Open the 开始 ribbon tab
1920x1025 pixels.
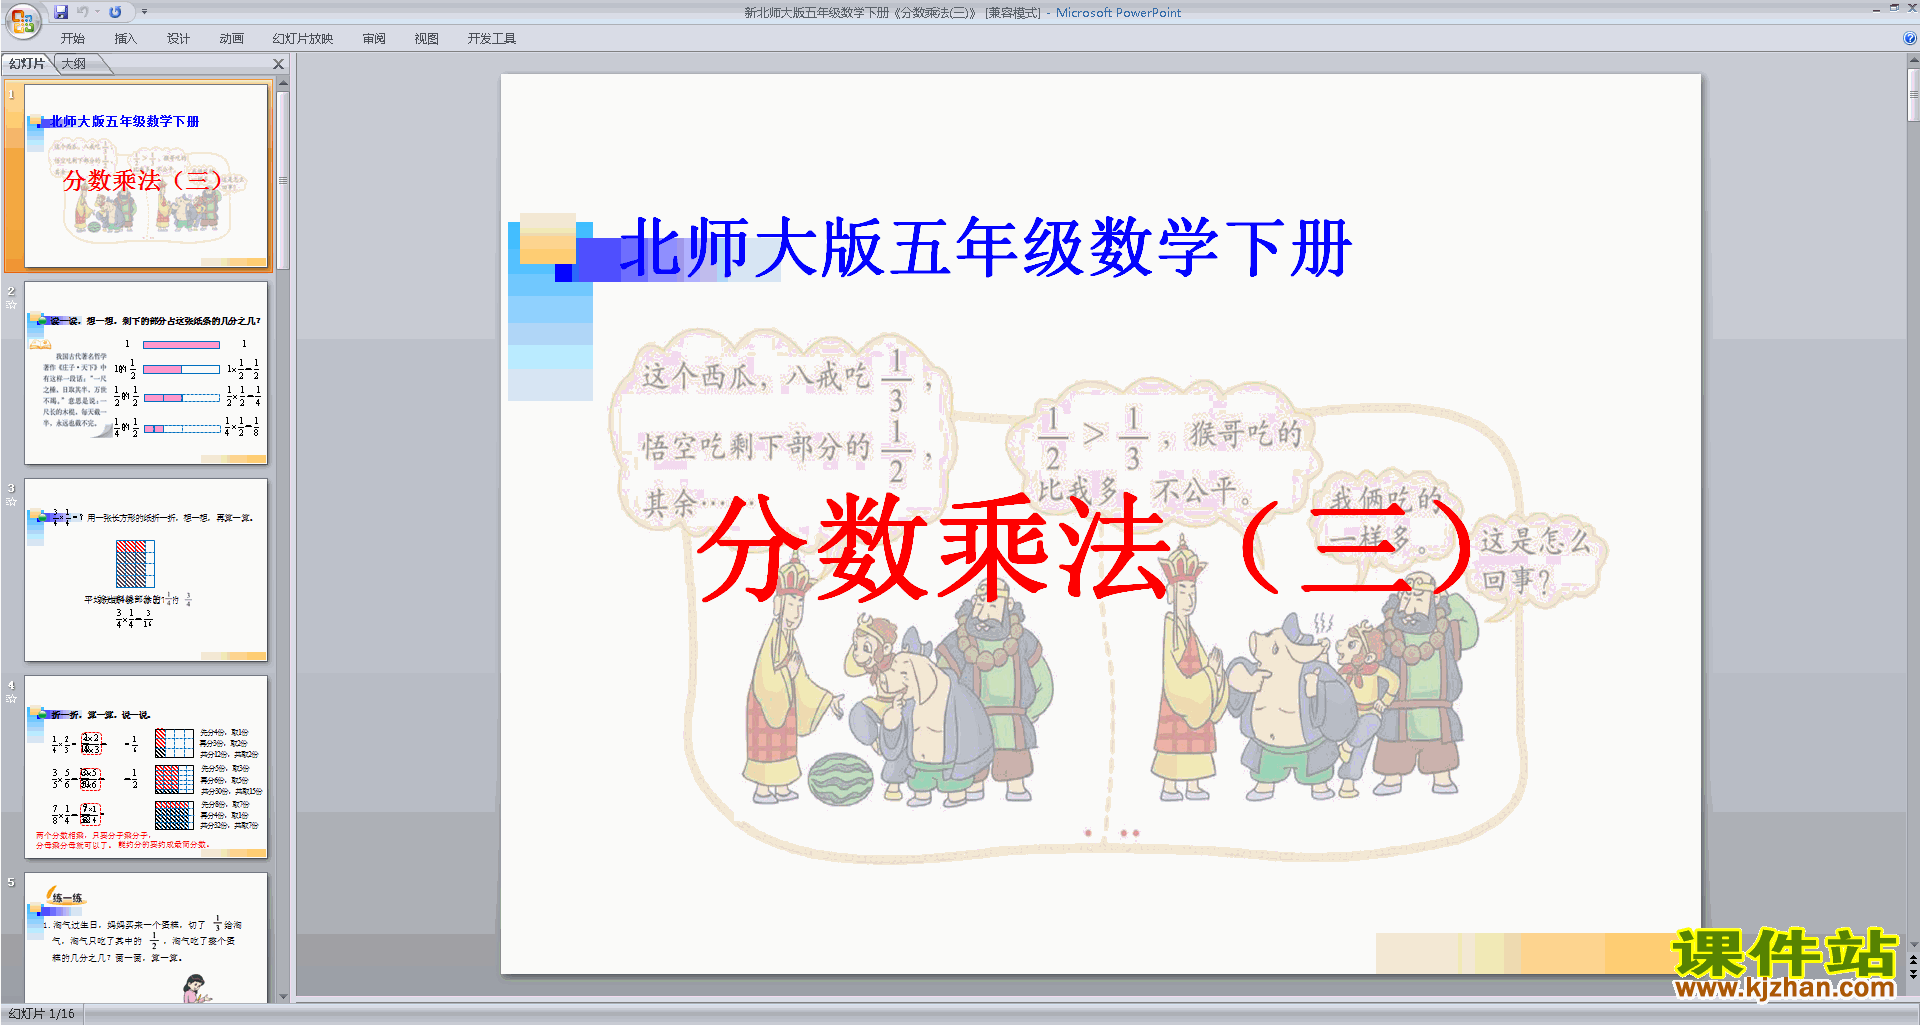73,39
